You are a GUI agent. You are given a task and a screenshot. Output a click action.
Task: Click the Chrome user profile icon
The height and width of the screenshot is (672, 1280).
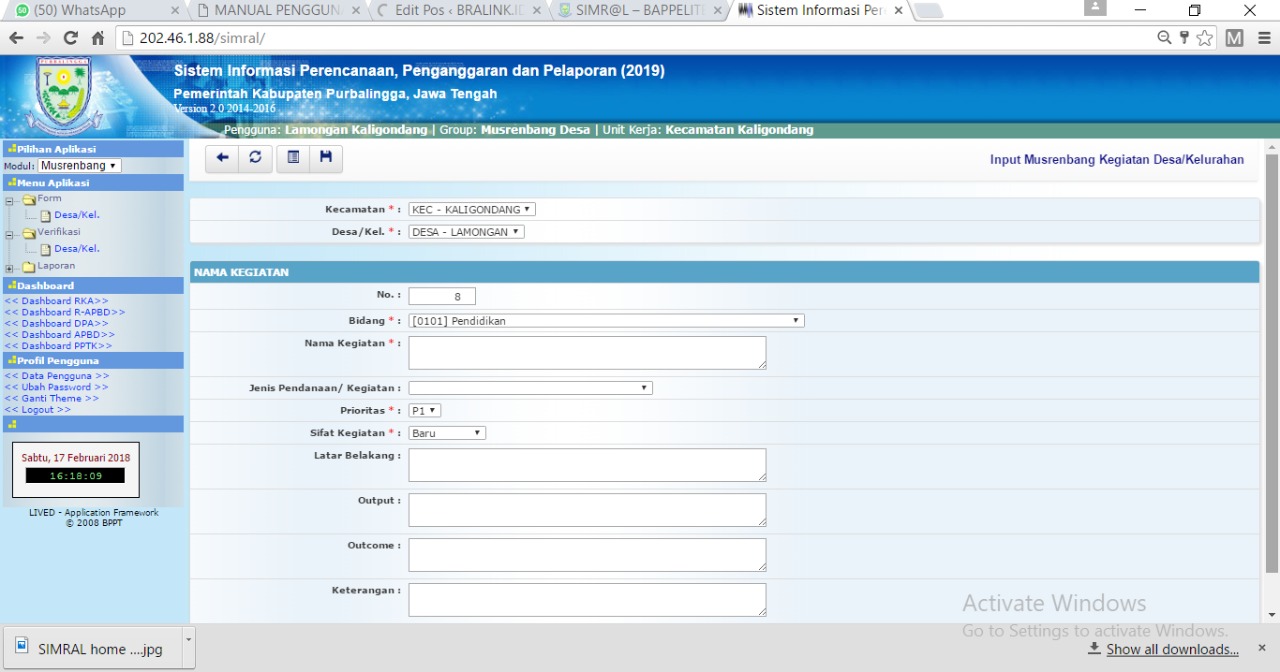tap(1096, 9)
